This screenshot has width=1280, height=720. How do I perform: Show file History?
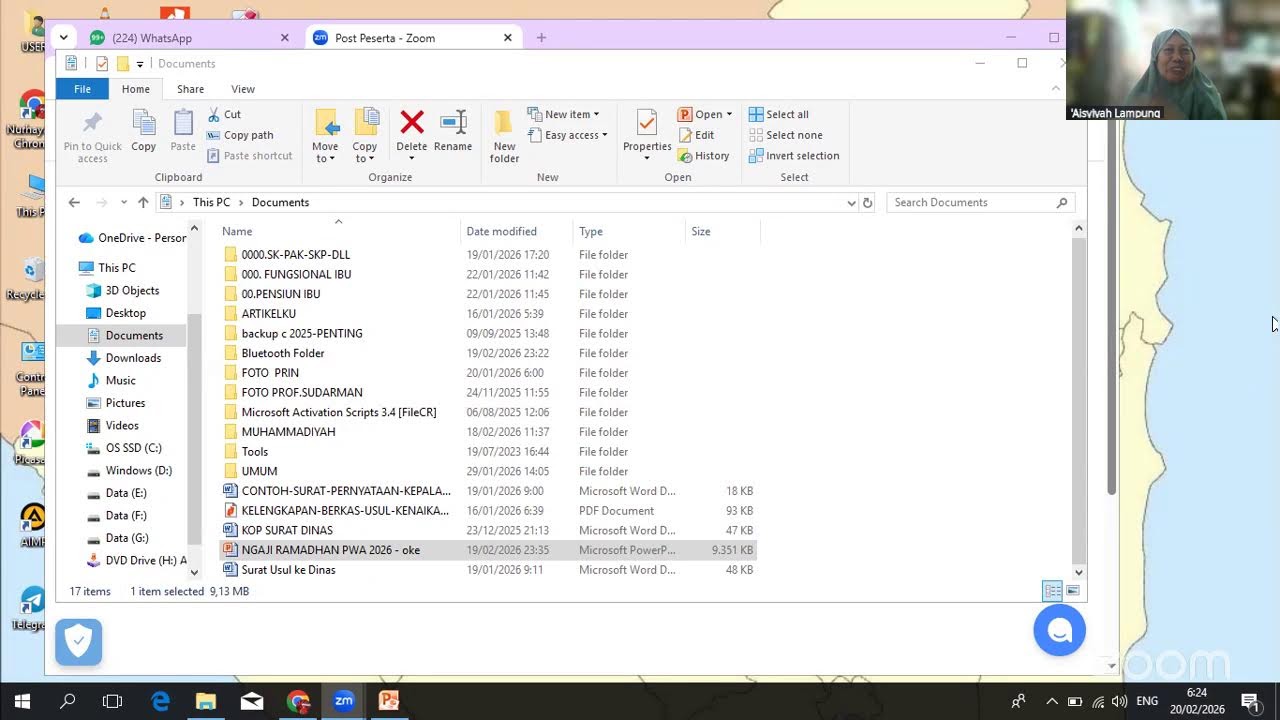tap(703, 156)
